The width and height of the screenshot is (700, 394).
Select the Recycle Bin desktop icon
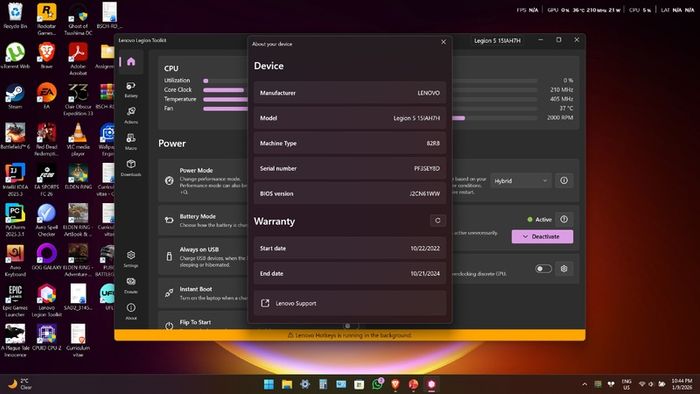[x=15, y=16]
